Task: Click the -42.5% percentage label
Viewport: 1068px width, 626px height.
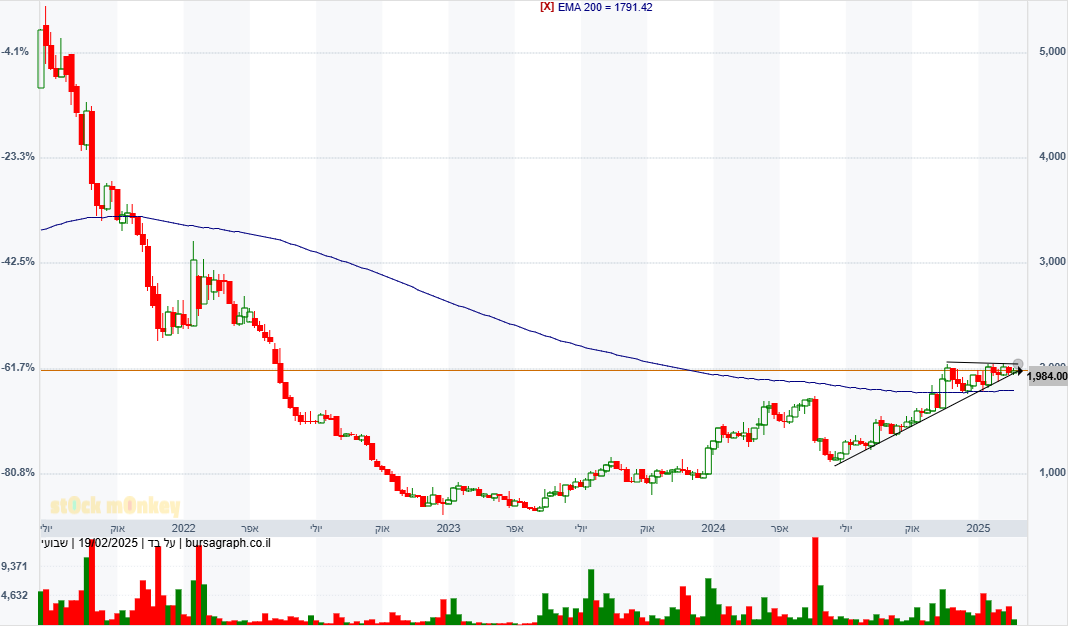Action: click(18, 262)
